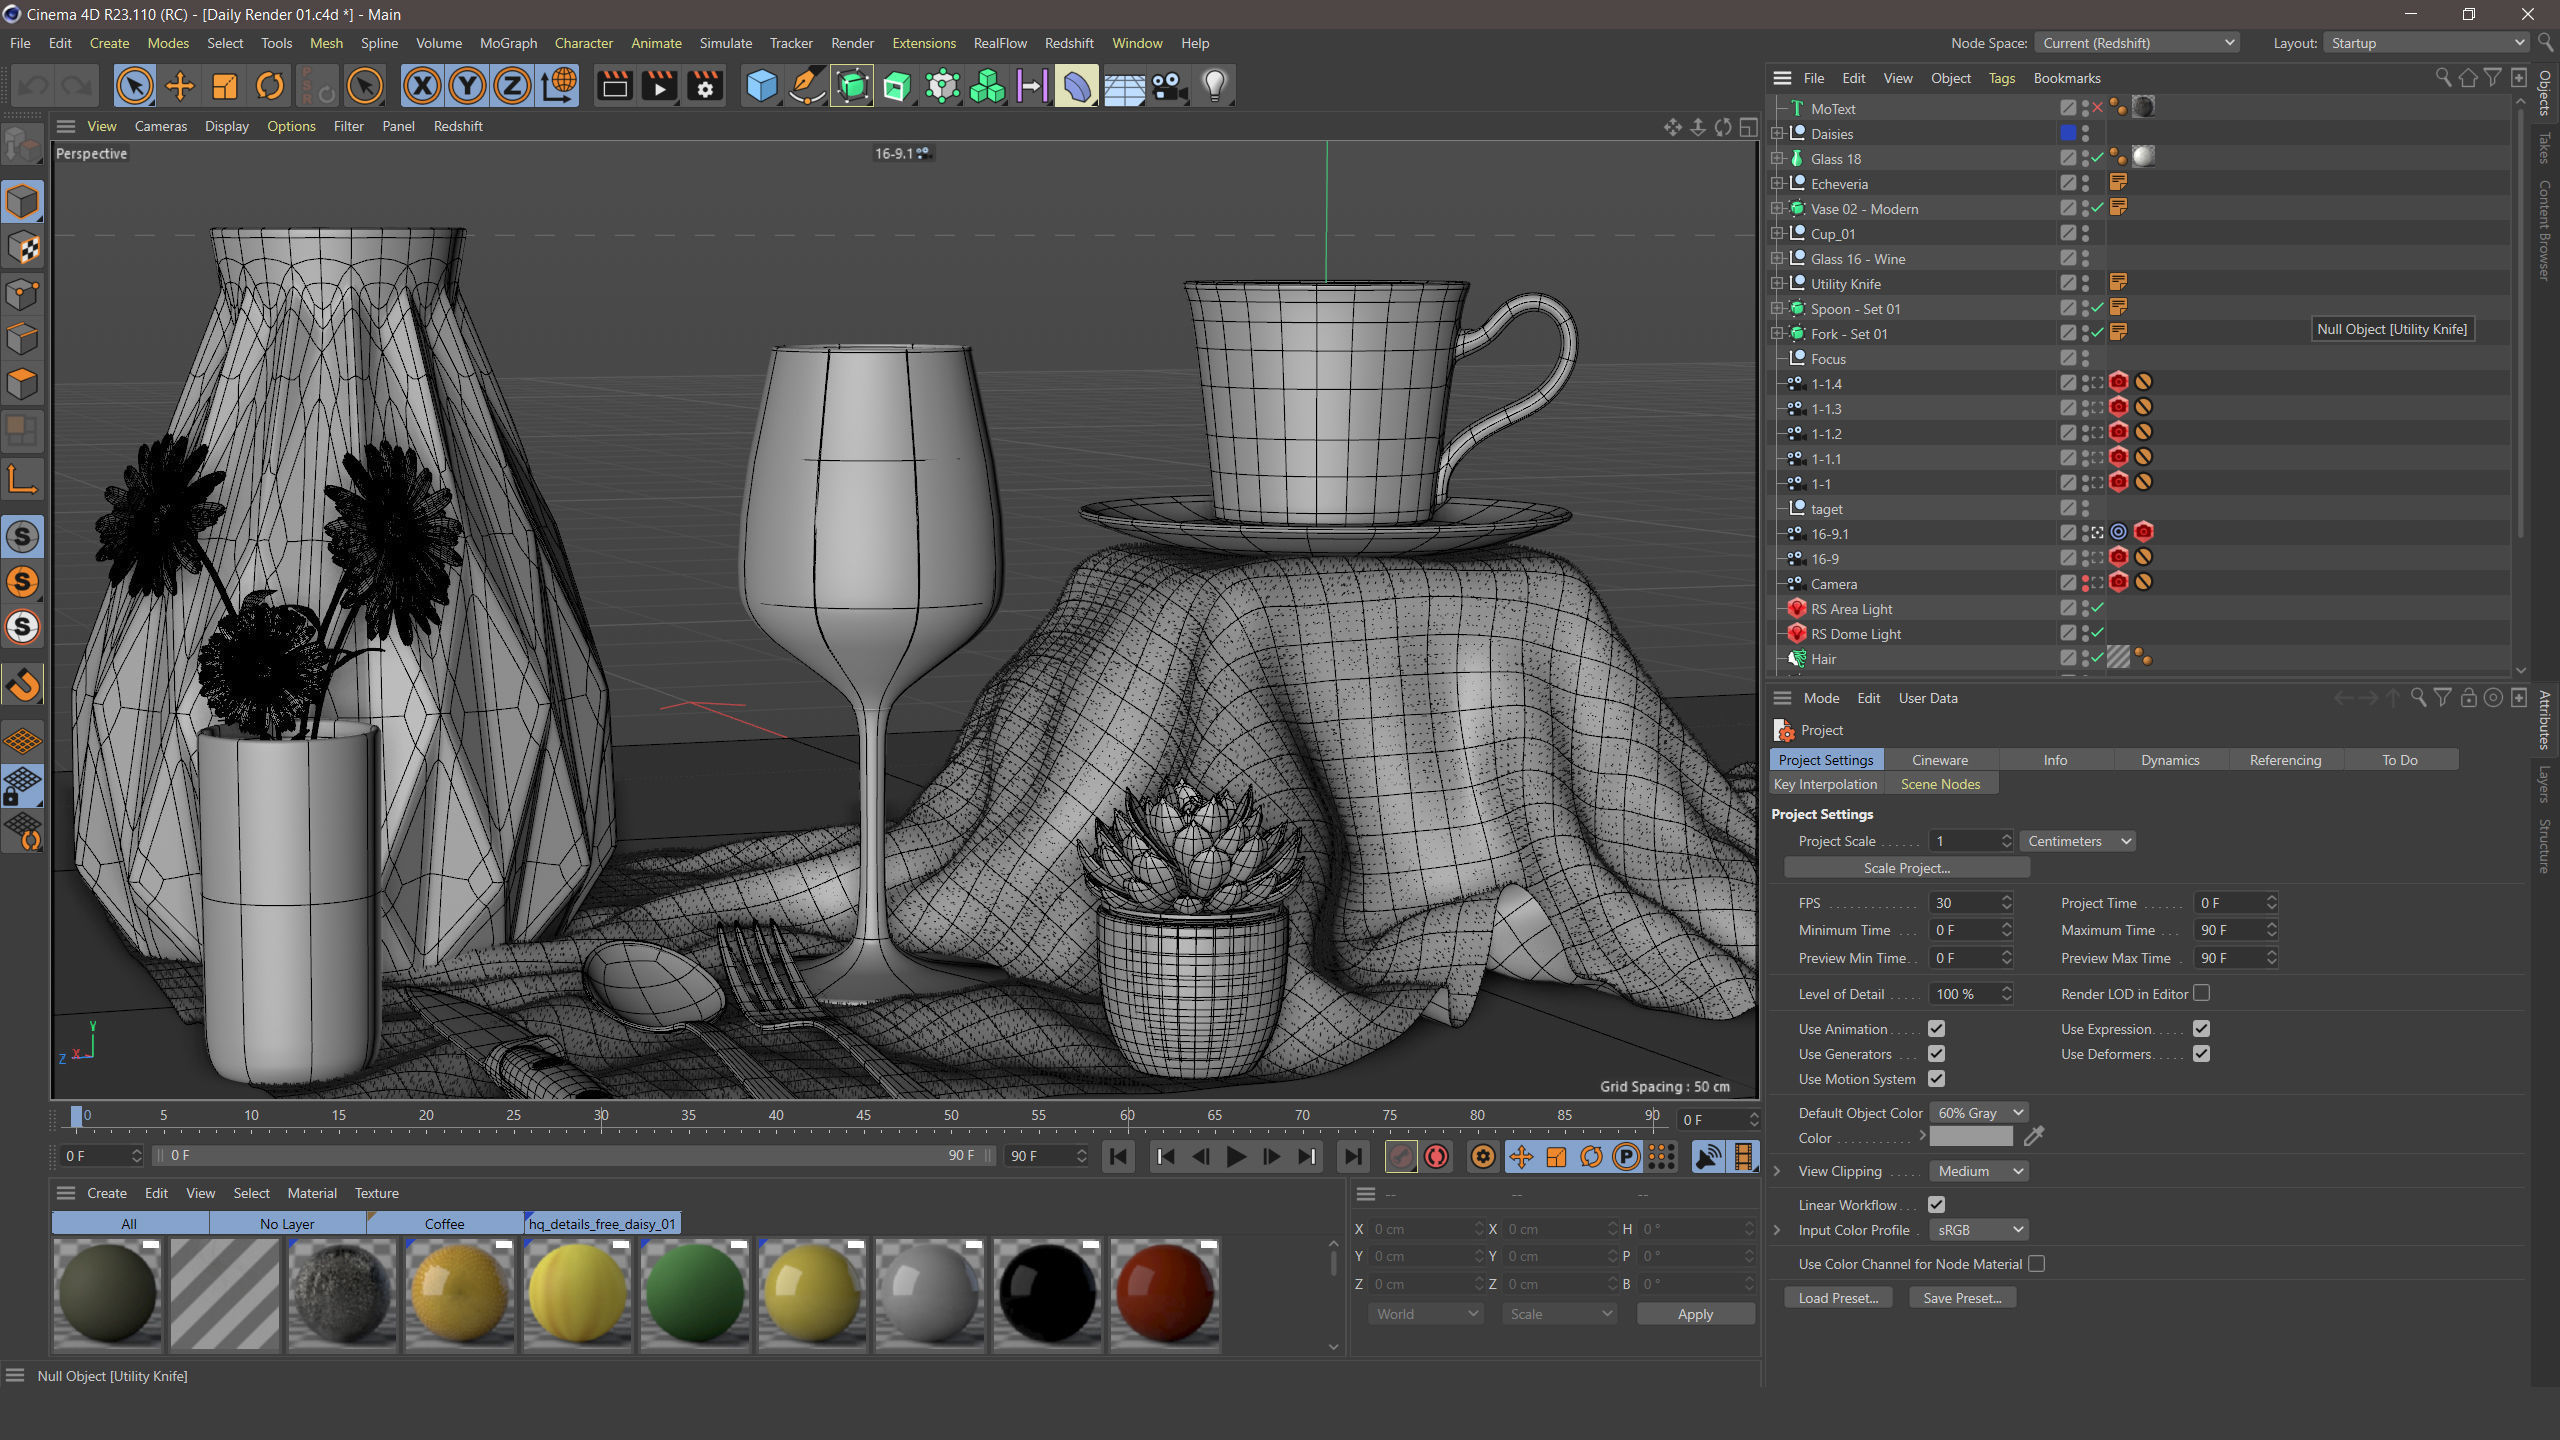Select the Scale tool in the top toolbar
The width and height of the screenshot is (2560, 1440).
click(x=224, y=86)
